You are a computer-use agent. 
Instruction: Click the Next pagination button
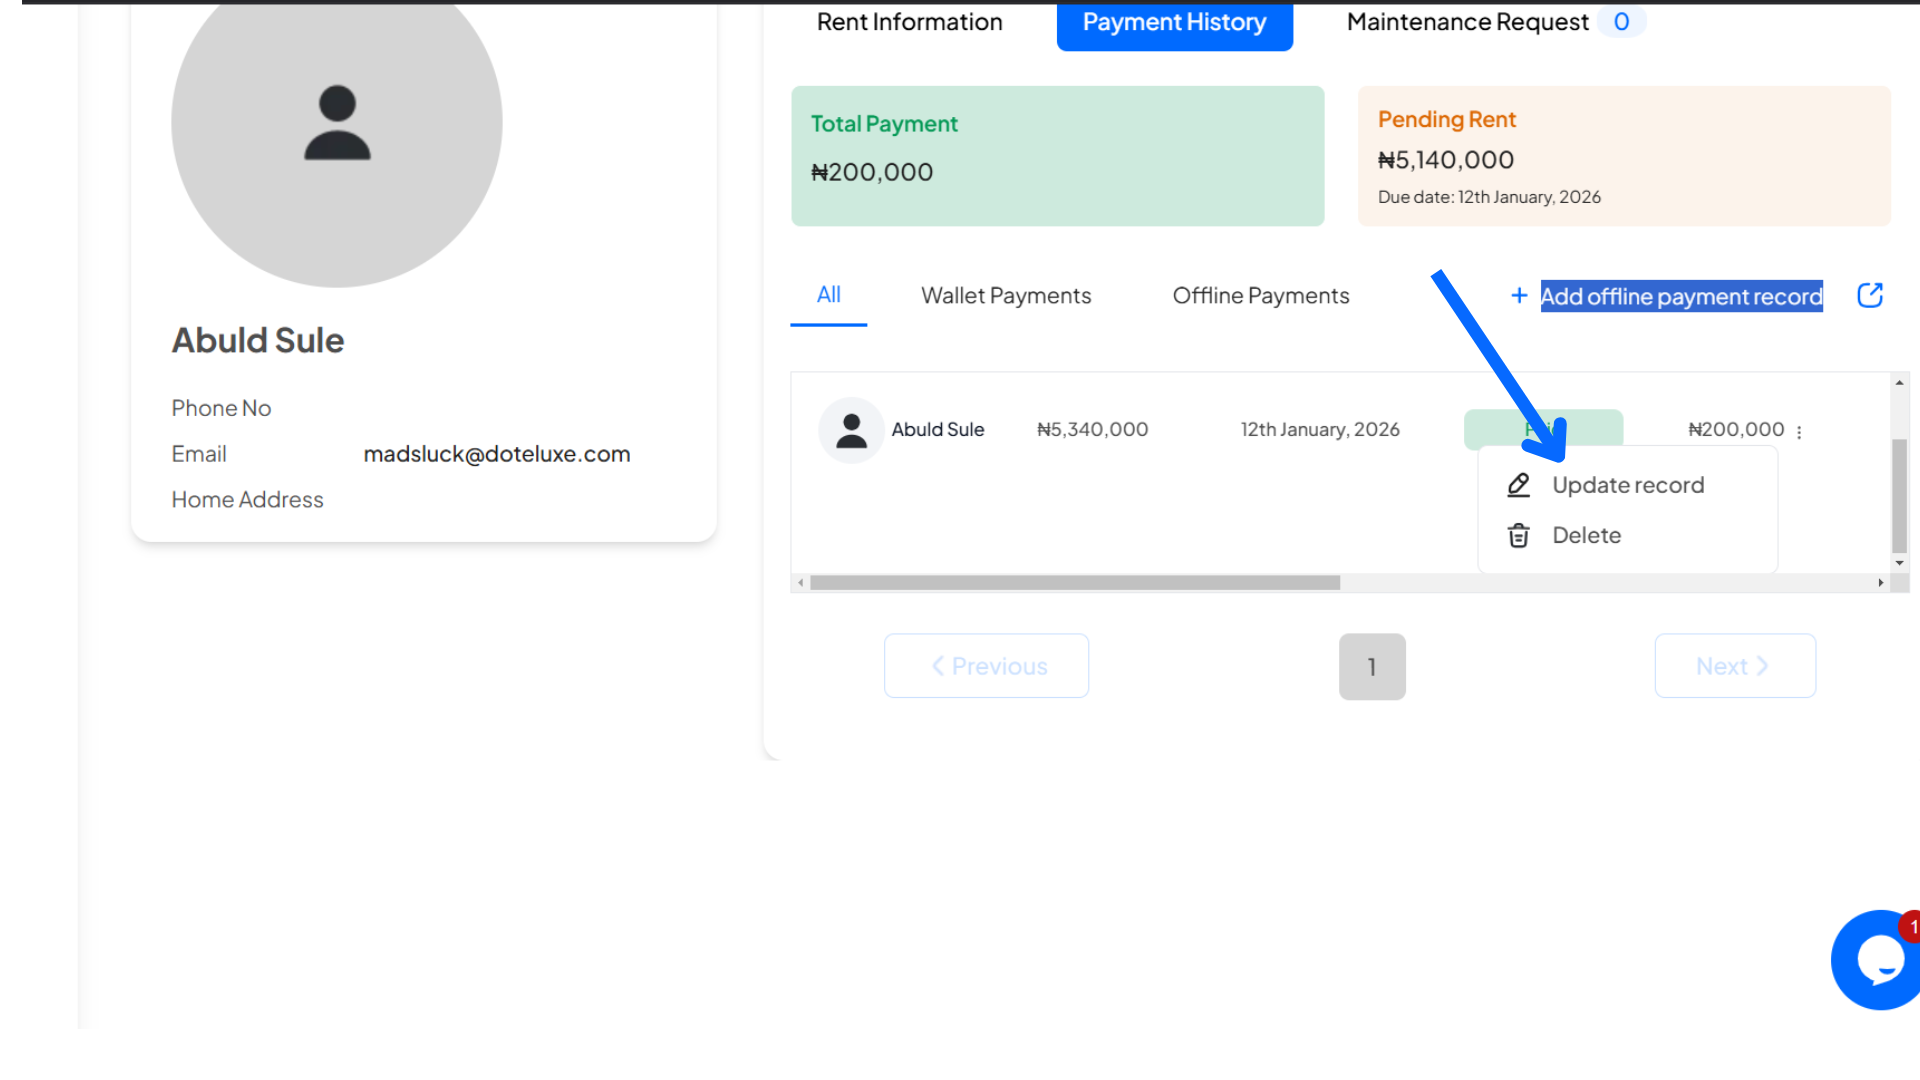tap(1734, 666)
